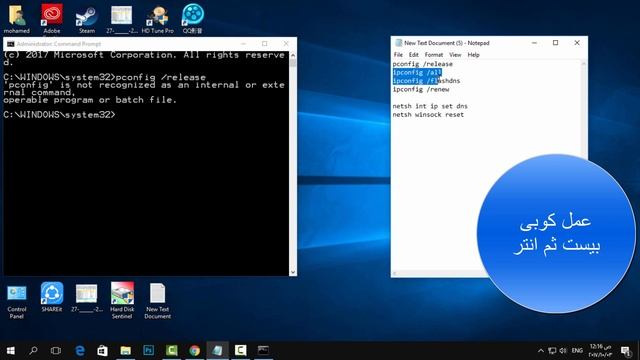Viewport: 640px width, 360px height.
Task: Select the Hard Disk Sentinel desktop icon
Action: tap(122, 300)
